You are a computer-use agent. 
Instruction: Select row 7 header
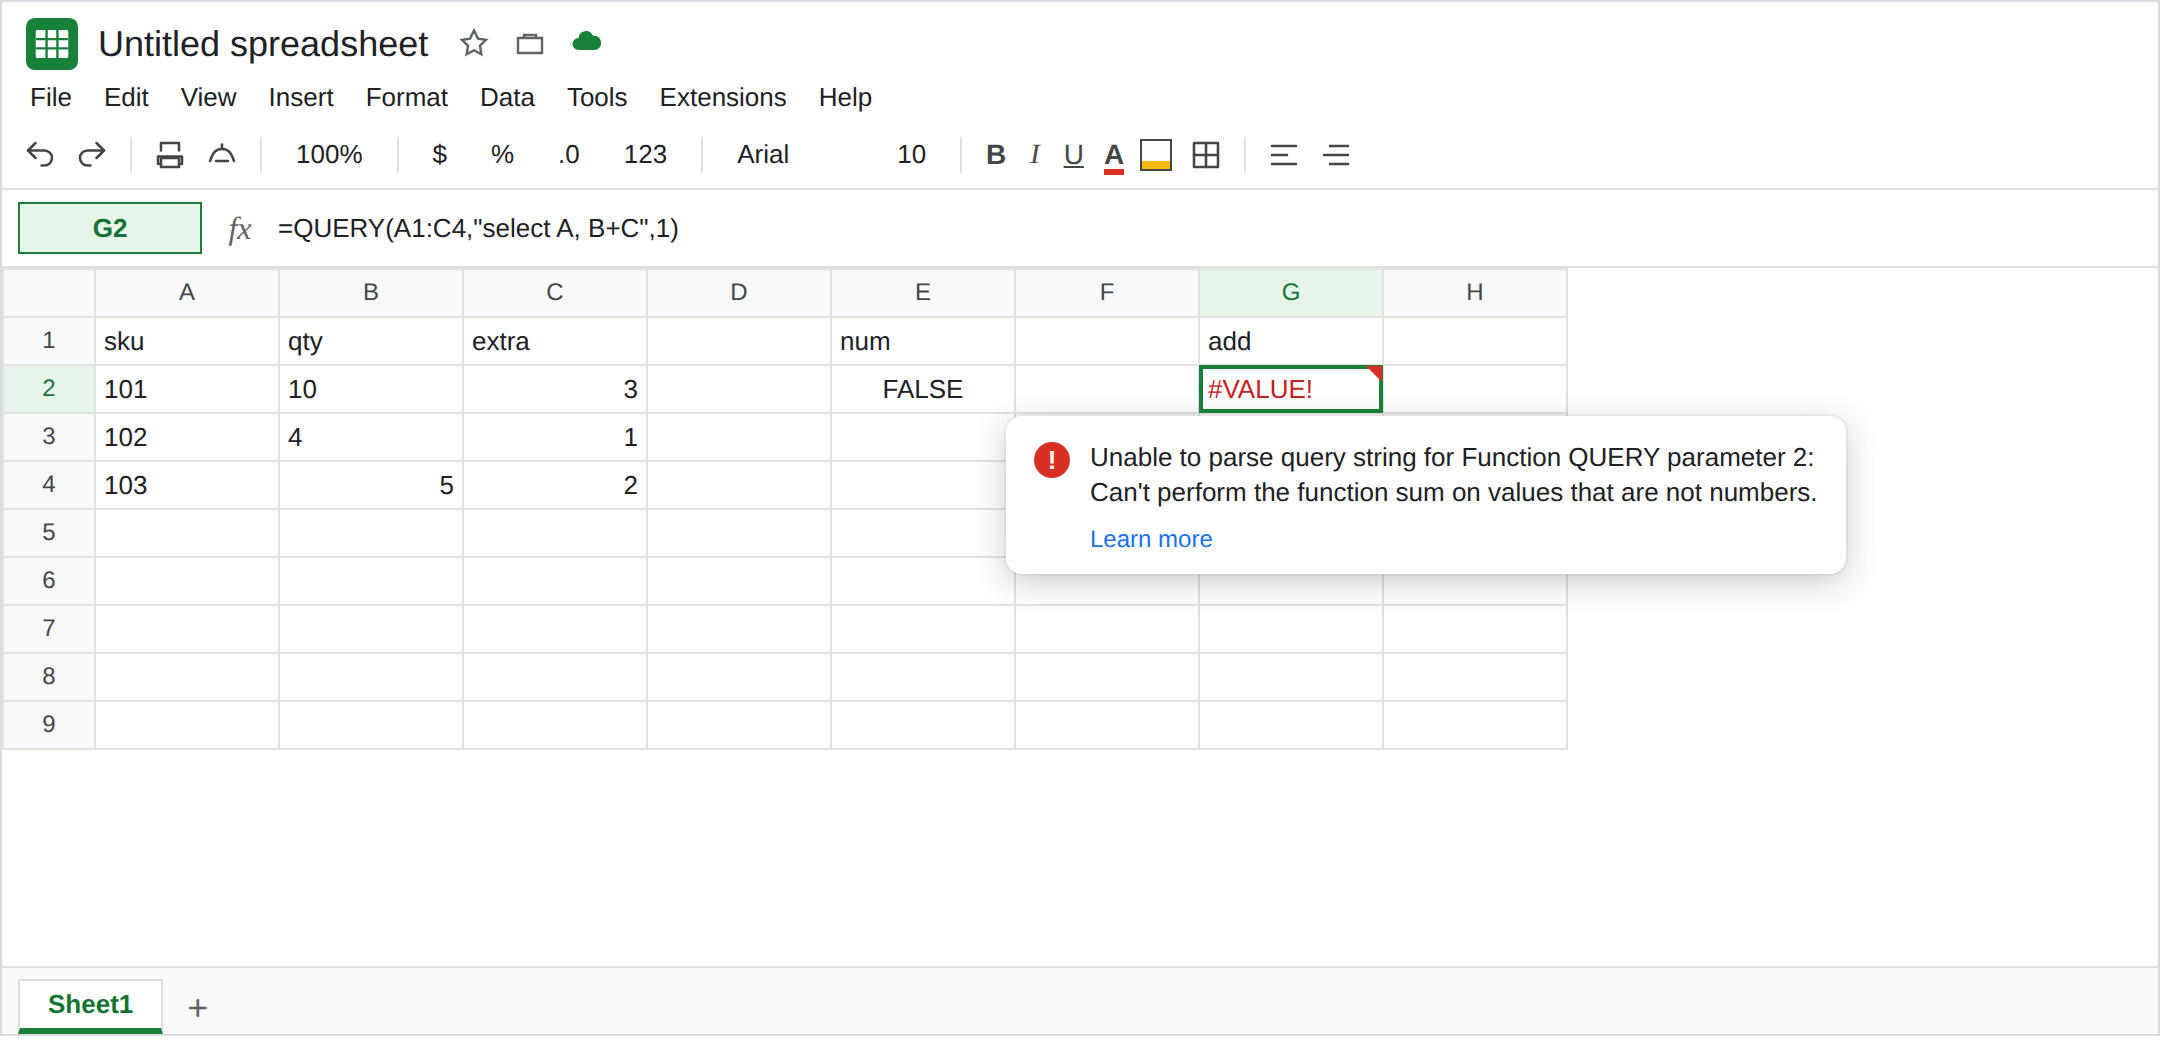tap(49, 628)
